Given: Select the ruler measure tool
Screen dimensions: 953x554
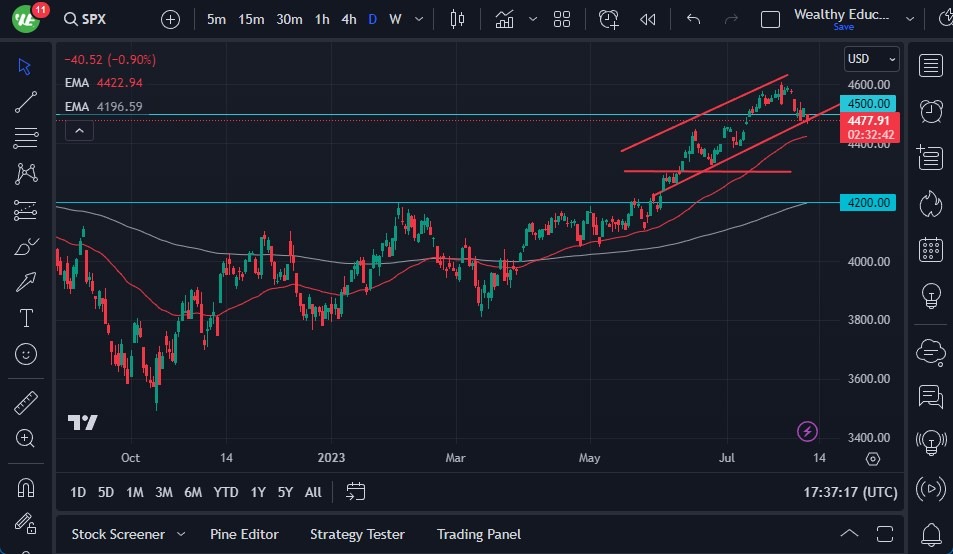Looking at the screenshot, I should (26, 402).
